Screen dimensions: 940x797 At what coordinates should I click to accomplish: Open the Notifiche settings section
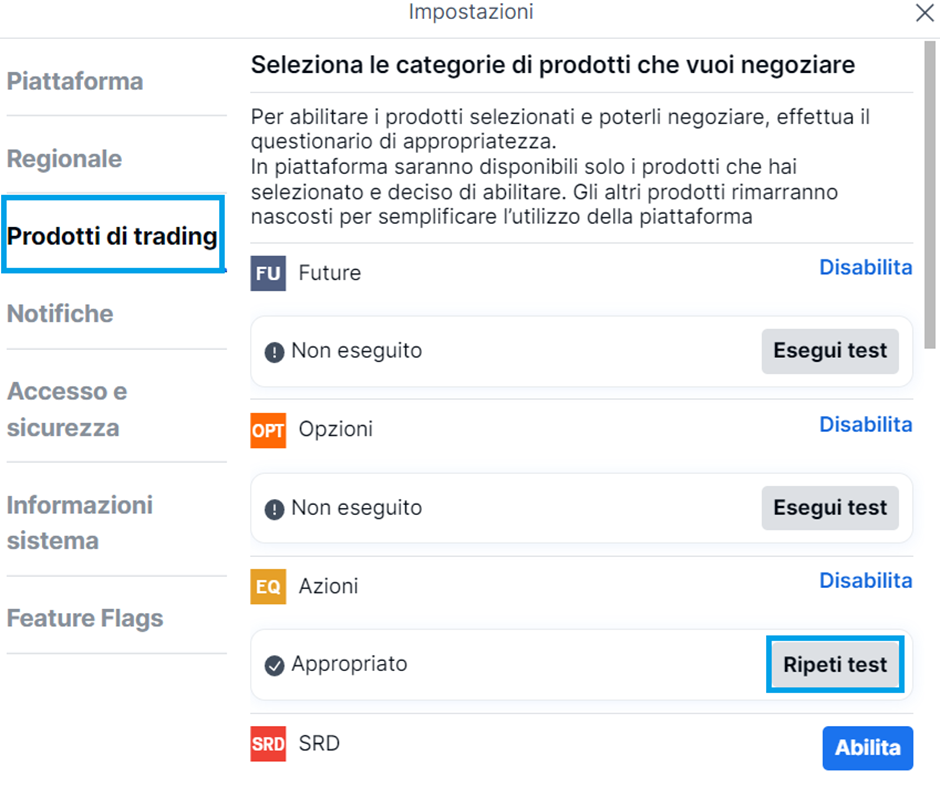pyautogui.click(x=60, y=314)
